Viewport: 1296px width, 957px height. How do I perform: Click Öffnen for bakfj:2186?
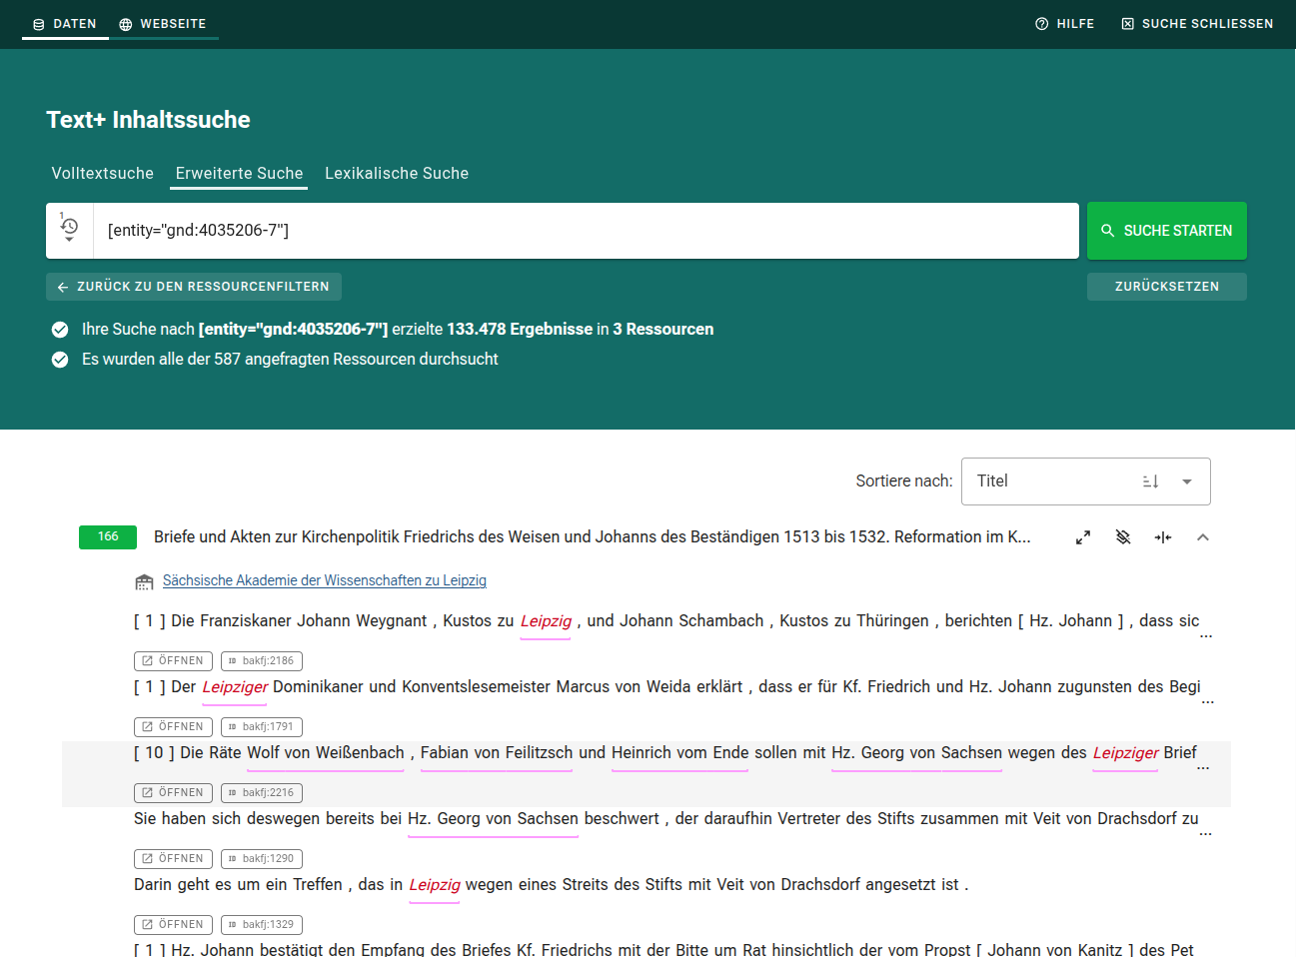(x=173, y=661)
